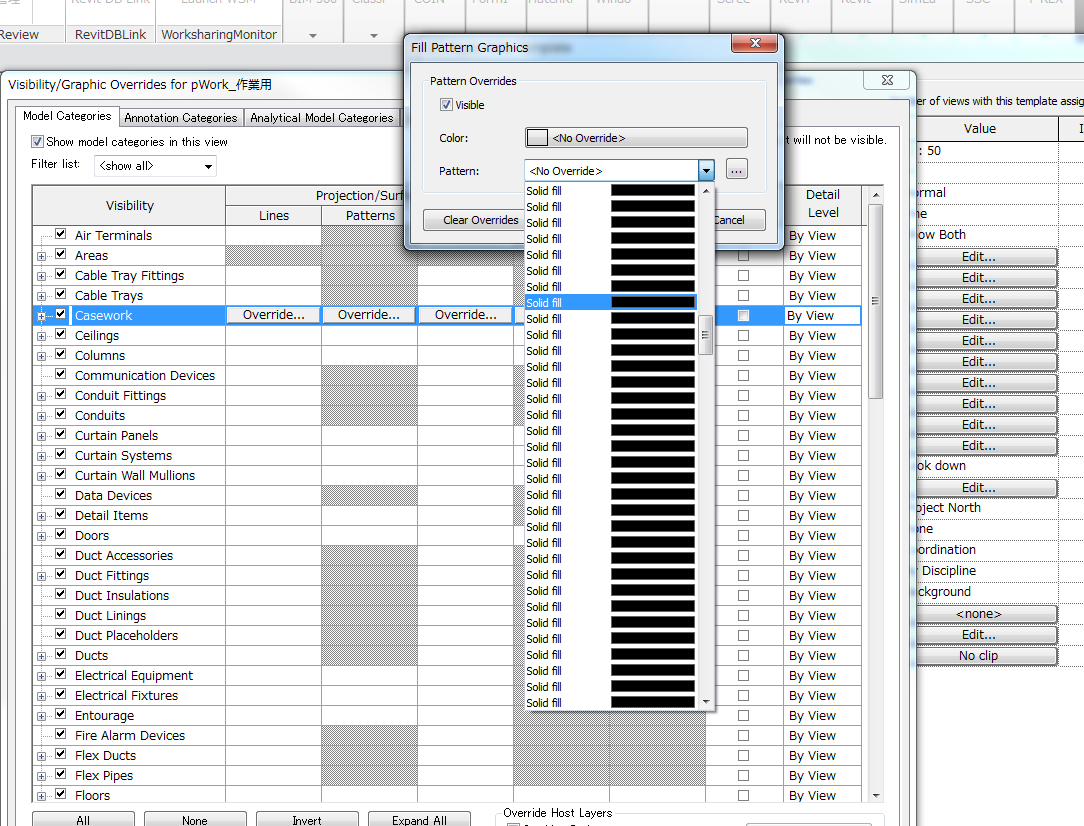Click Override for Casework projection Lines
1084x826 pixels.
273,314
